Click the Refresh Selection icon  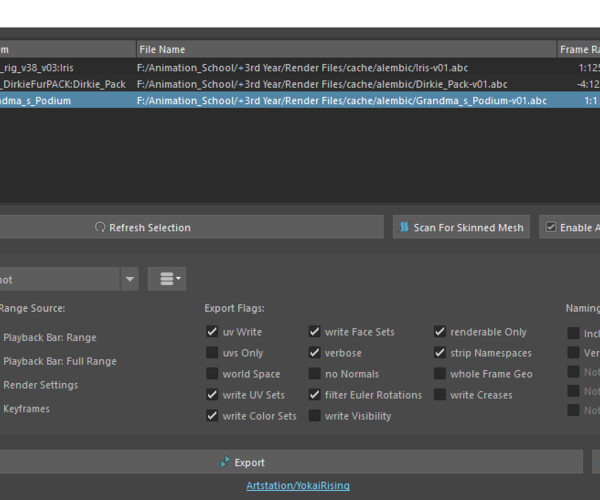(100, 228)
